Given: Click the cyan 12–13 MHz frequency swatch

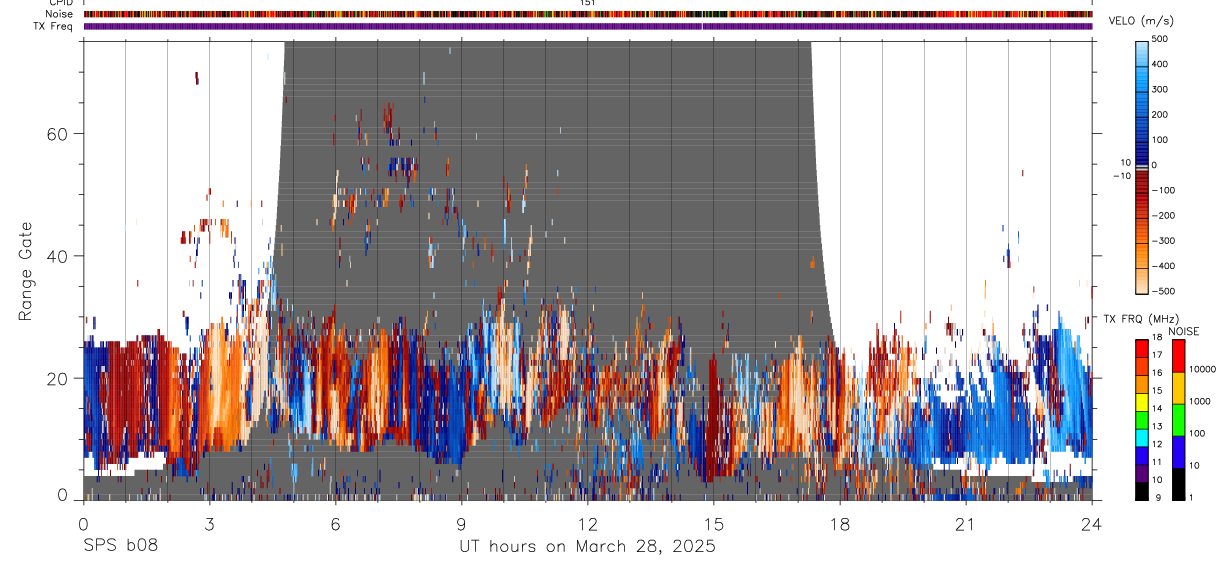Looking at the screenshot, I should click(x=1142, y=436).
